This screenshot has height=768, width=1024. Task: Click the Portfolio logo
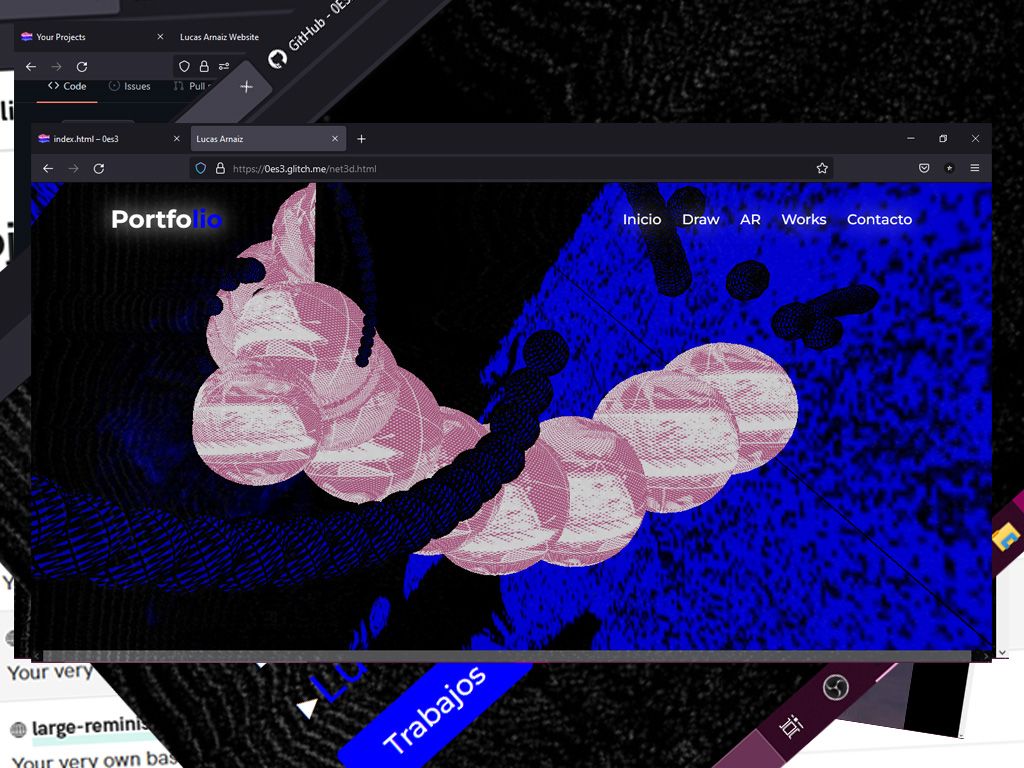tap(167, 219)
